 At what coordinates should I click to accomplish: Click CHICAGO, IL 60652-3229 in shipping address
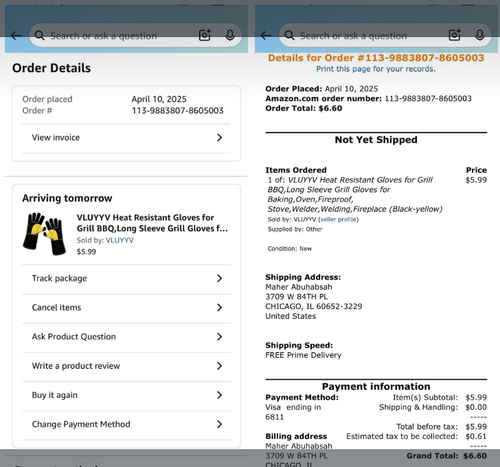coord(314,306)
